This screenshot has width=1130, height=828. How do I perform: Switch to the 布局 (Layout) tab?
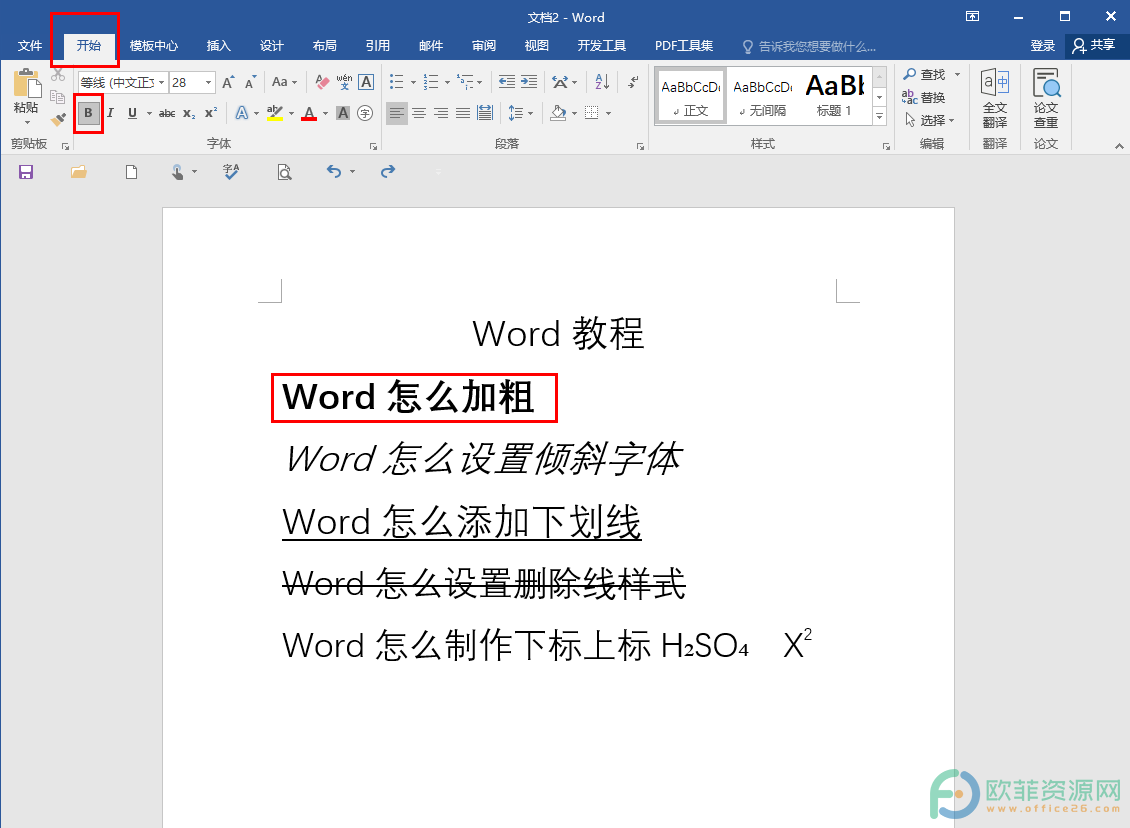point(324,45)
